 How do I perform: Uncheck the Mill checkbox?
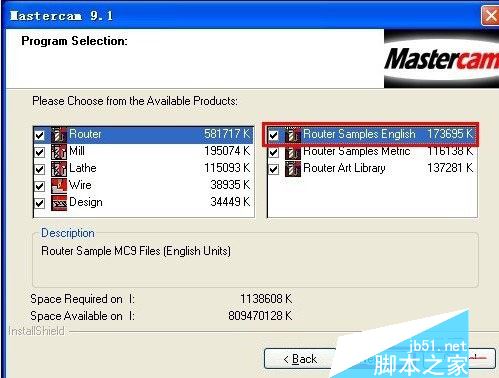pos(40,152)
